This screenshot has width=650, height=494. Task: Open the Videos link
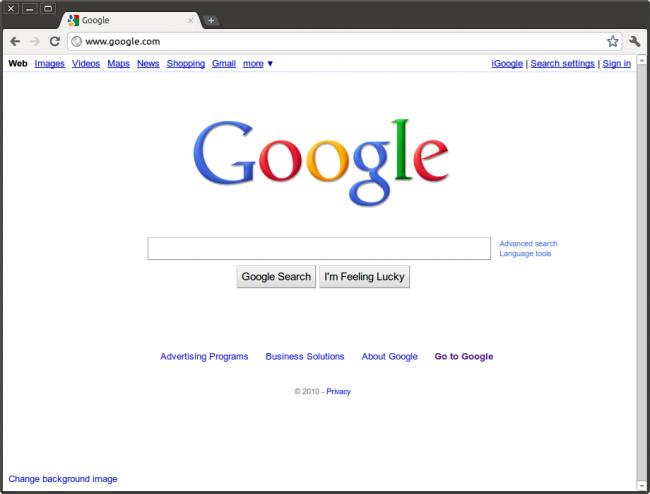86,63
